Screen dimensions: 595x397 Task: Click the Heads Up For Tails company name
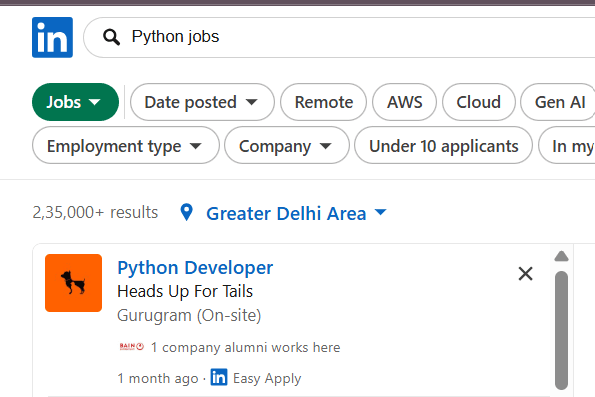point(185,291)
